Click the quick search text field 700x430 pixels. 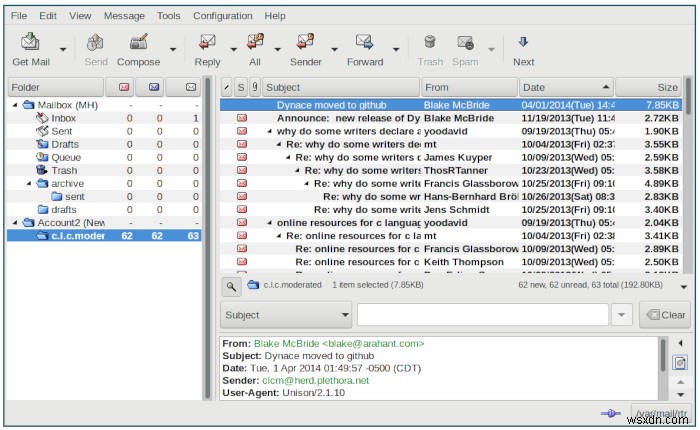point(483,315)
